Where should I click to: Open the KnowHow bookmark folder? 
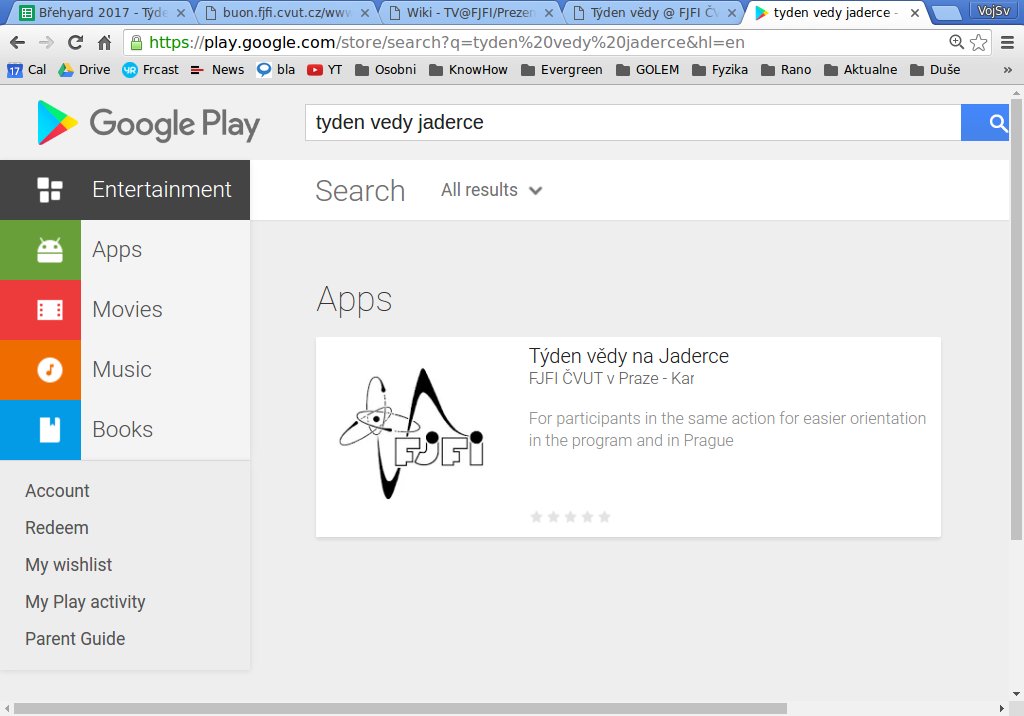click(468, 69)
